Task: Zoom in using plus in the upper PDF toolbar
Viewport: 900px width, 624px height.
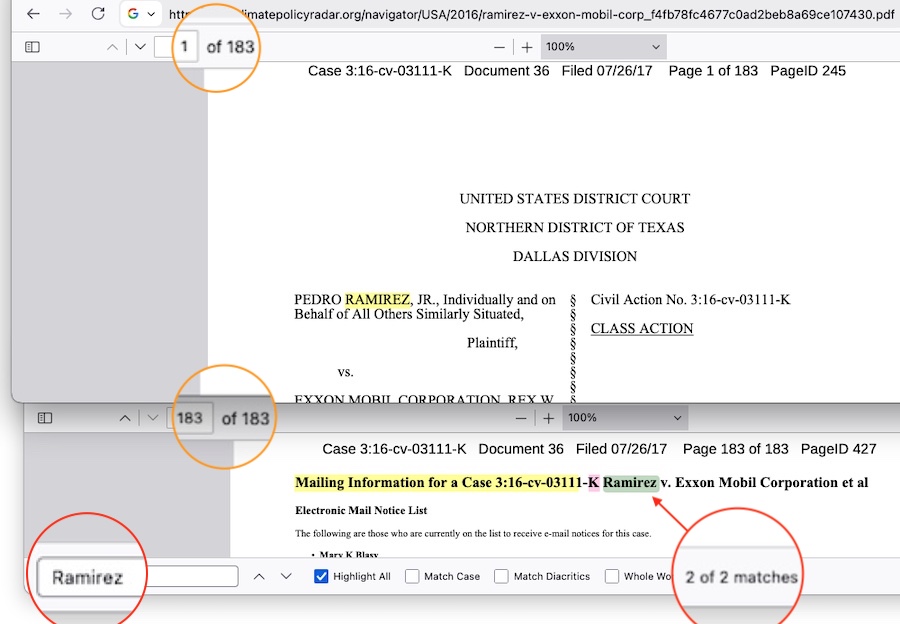Action: tap(527, 47)
